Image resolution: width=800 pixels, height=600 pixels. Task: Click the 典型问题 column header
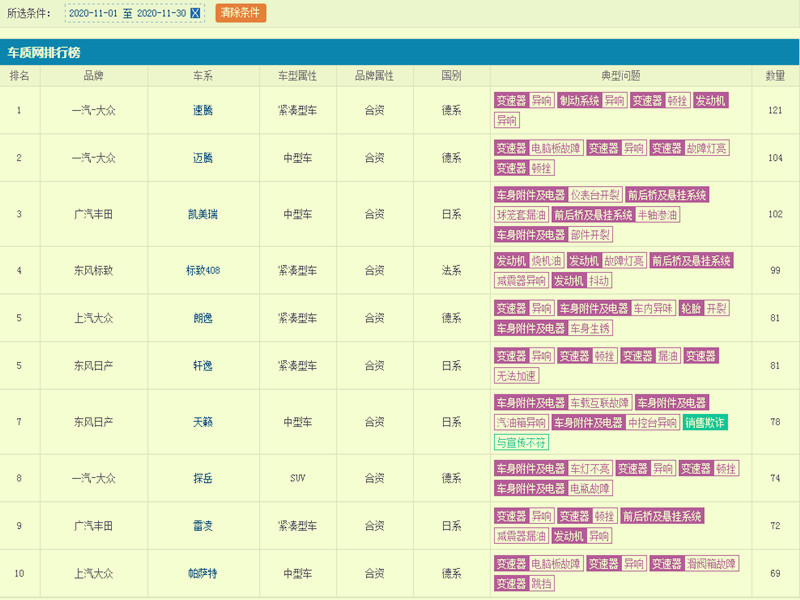coord(620,76)
